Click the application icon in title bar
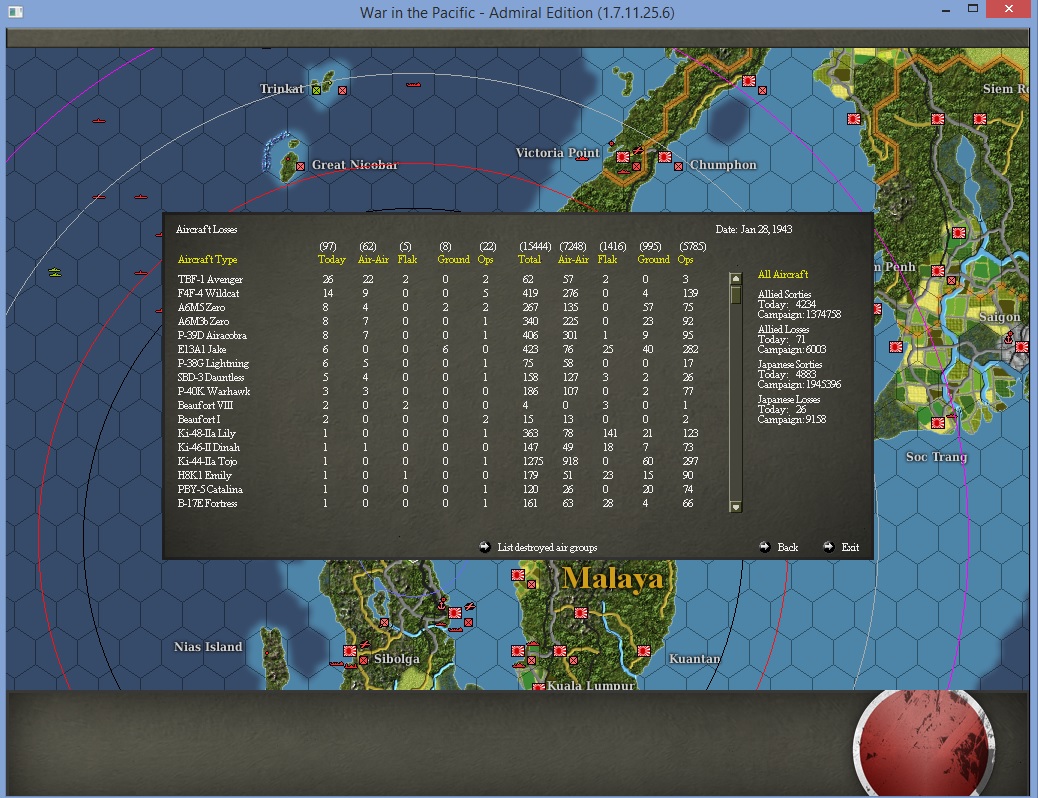The width and height of the screenshot is (1038, 798). point(15,12)
